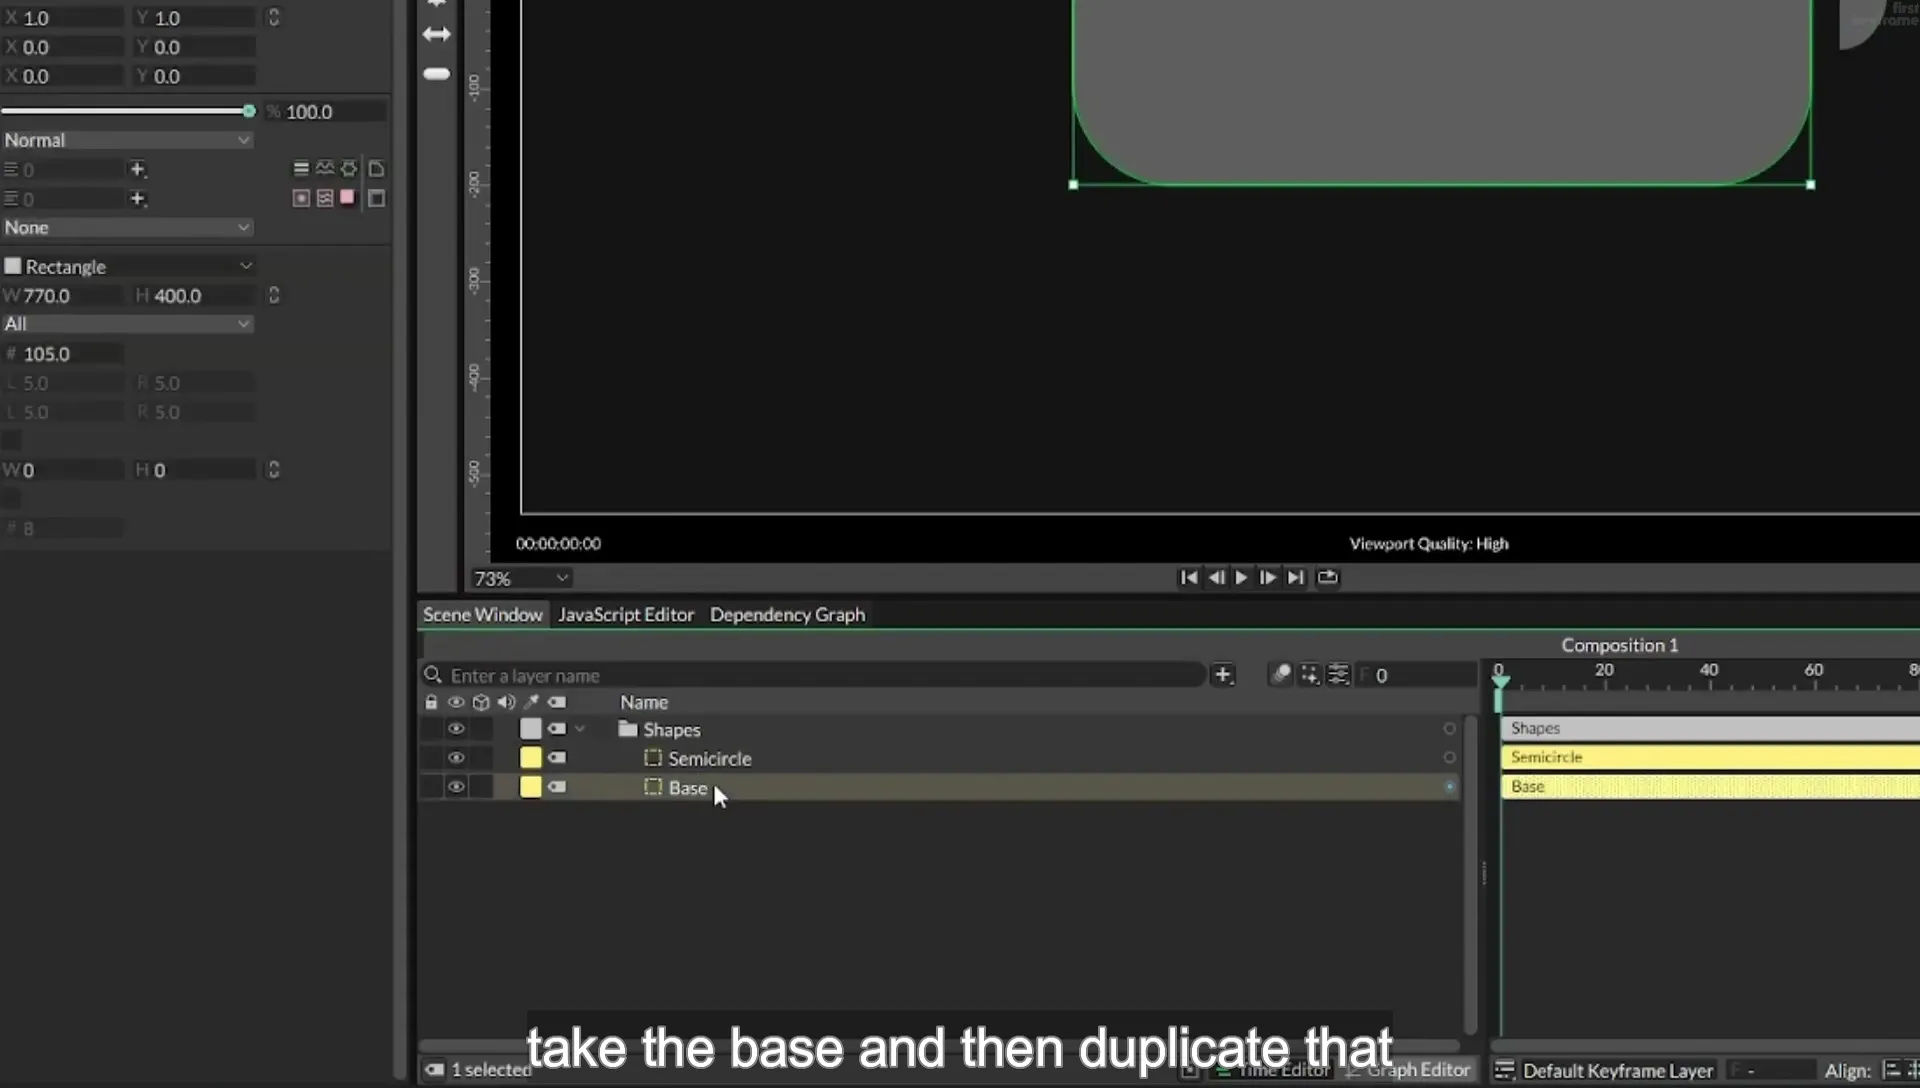This screenshot has width=1920, height=1088.
Task: Click the pill-shaped tool in viewport toolbar
Action: pyautogui.click(x=436, y=74)
